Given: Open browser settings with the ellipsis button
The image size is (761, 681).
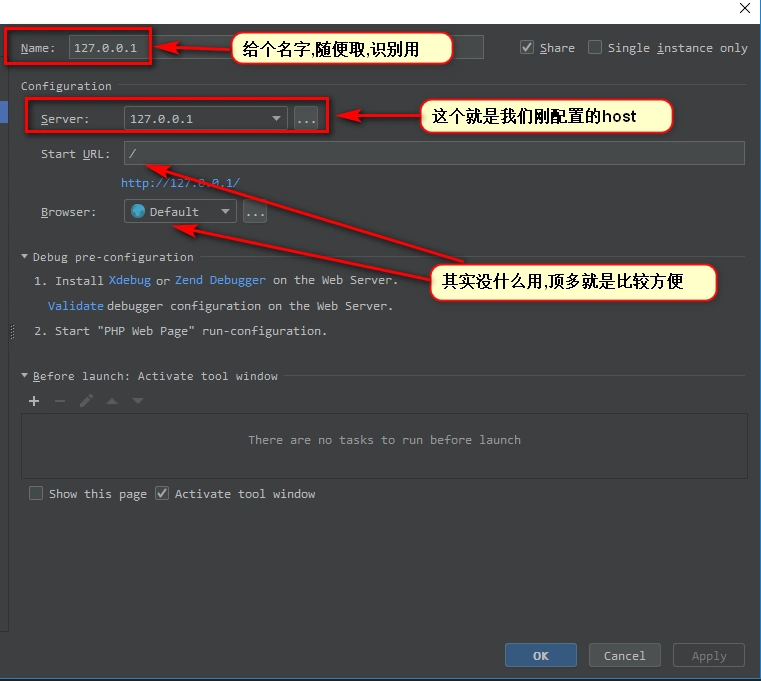Looking at the screenshot, I should click(255, 212).
